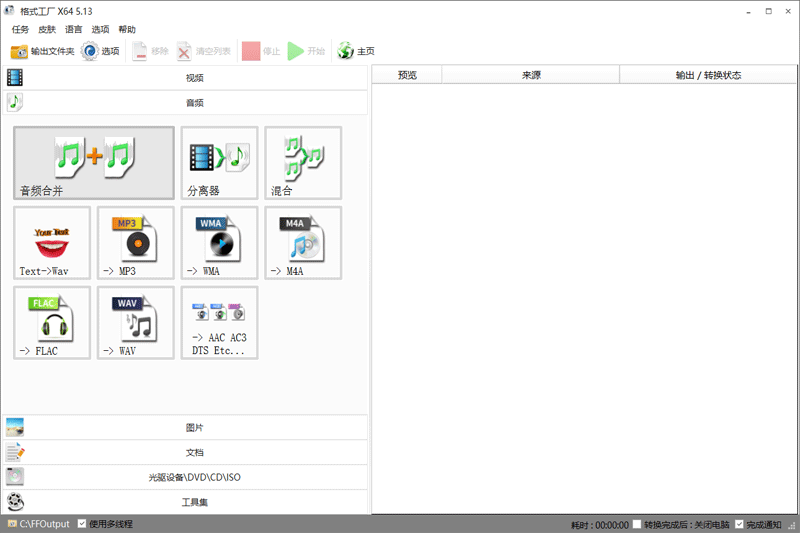Viewport: 800px width, 533px height.
Task: Select the Text->Wav converter
Action: [x=52, y=243]
